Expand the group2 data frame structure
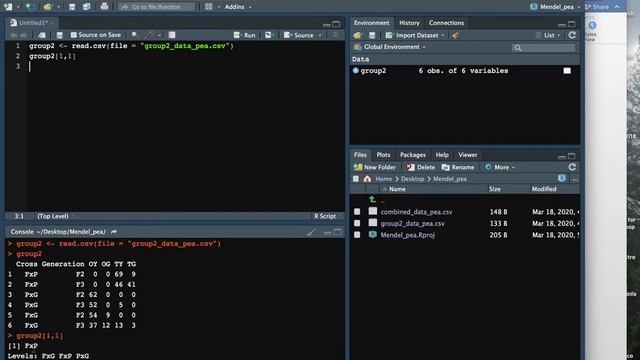The height and width of the screenshot is (360, 640). (x=356, y=71)
